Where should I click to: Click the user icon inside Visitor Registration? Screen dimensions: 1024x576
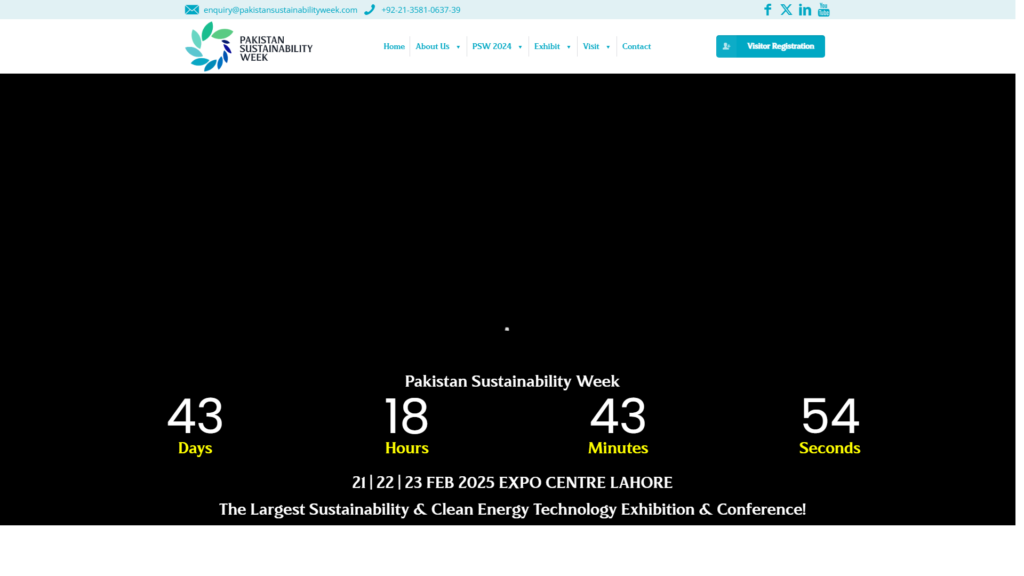click(727, 46)
